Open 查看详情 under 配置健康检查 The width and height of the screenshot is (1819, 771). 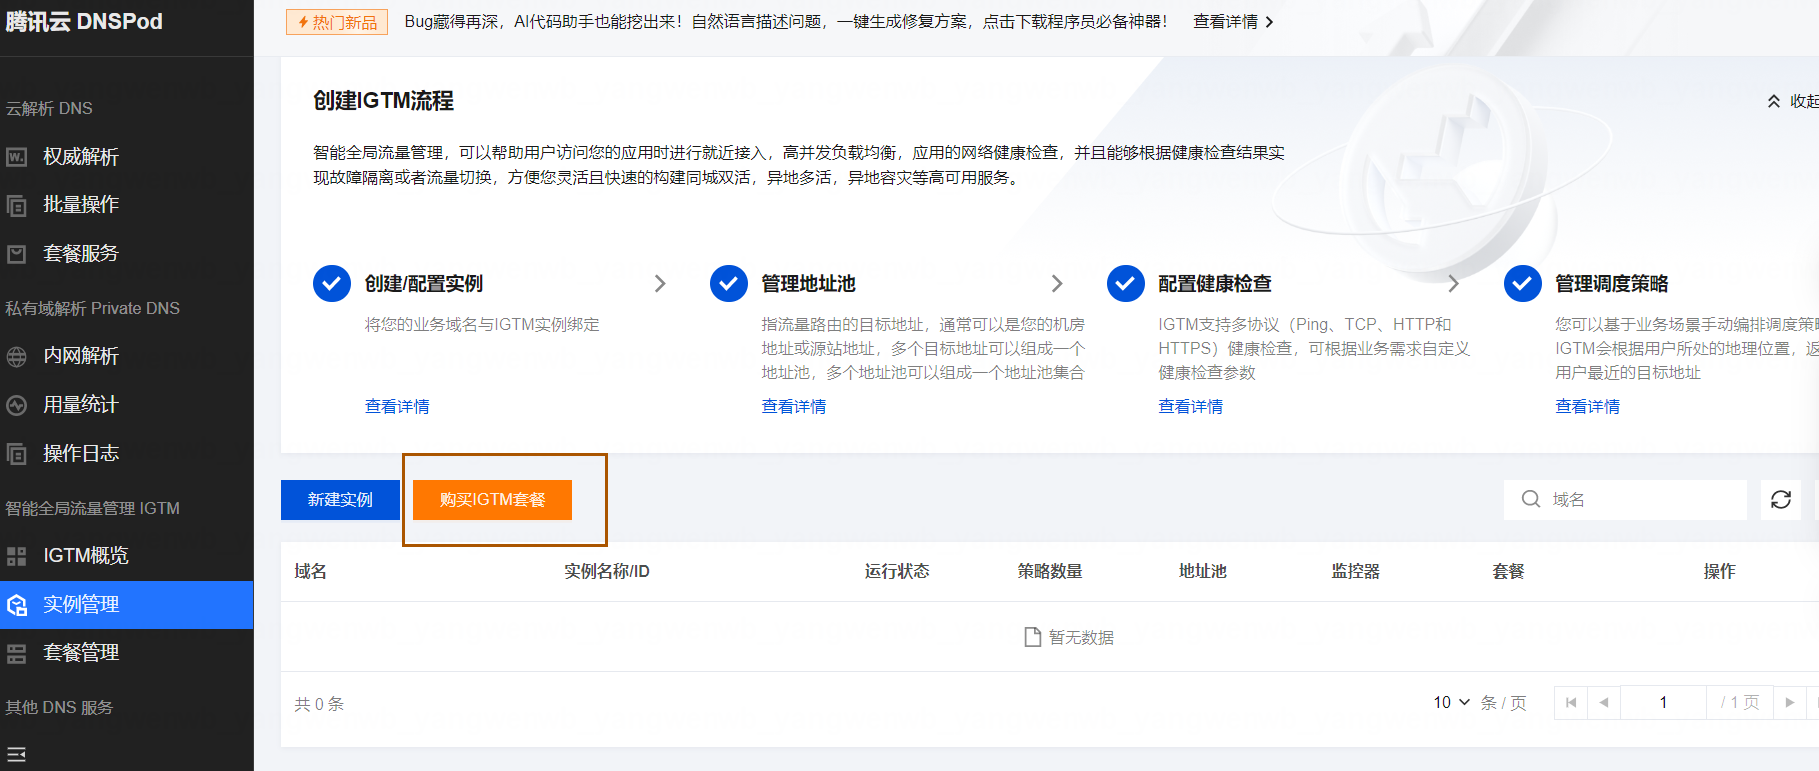[1191, 406]
